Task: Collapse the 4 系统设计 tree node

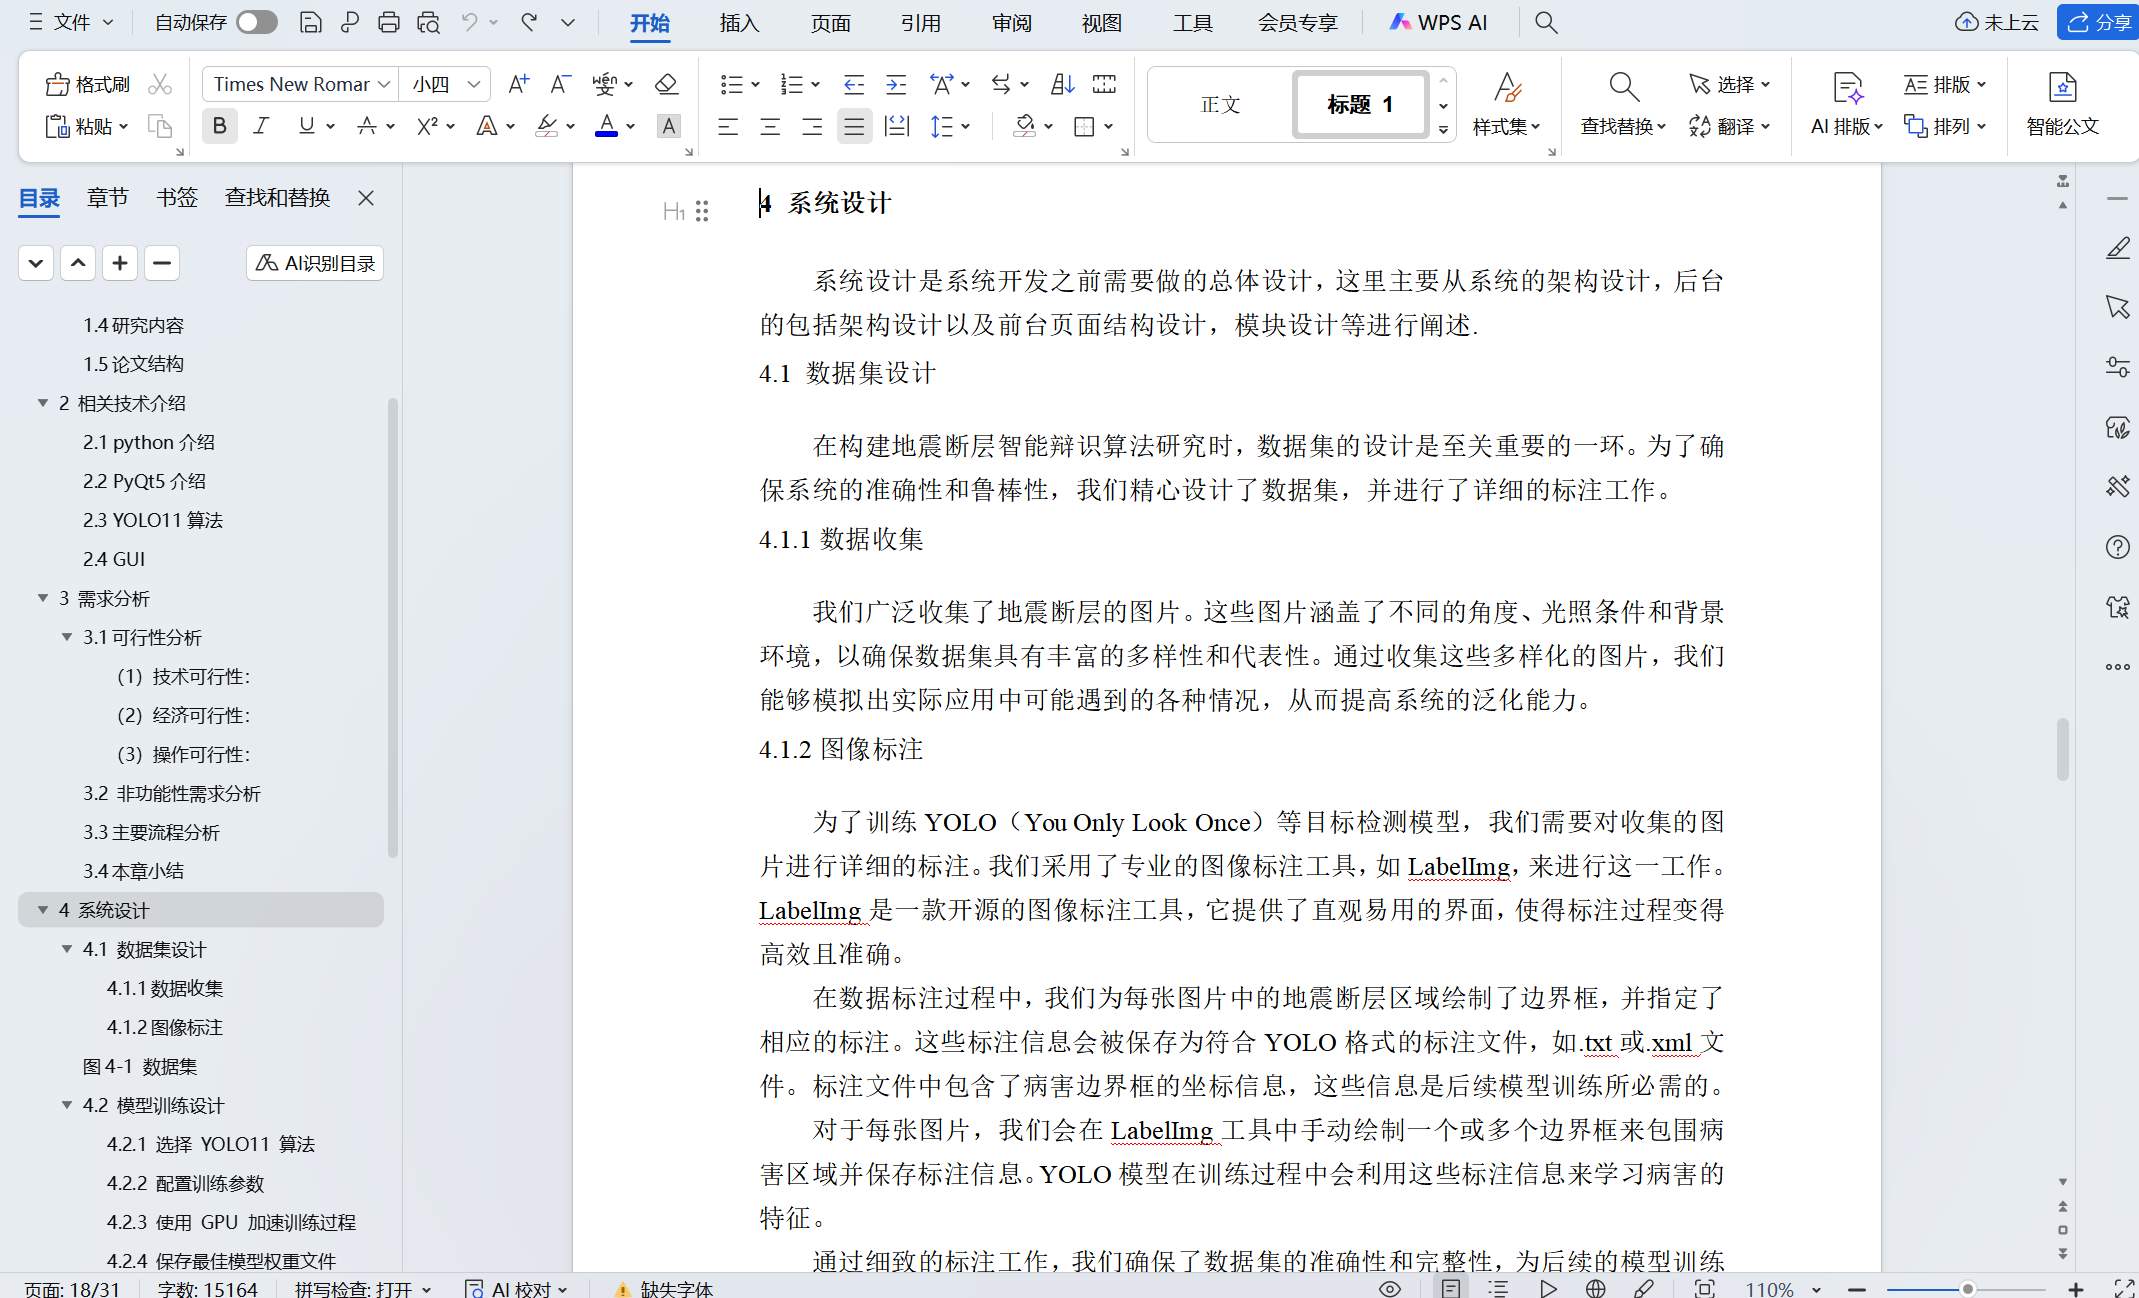Action: tap(43, 909)
